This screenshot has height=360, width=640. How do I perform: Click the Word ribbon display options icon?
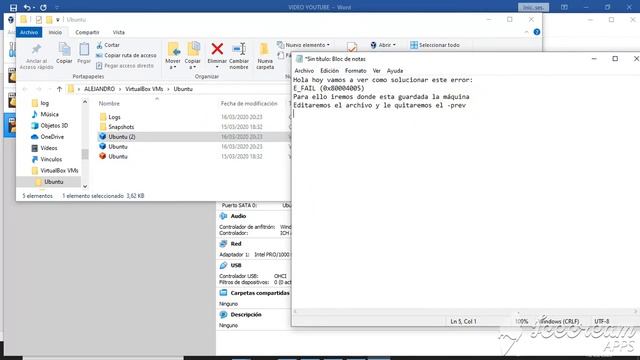click(564, 7)
